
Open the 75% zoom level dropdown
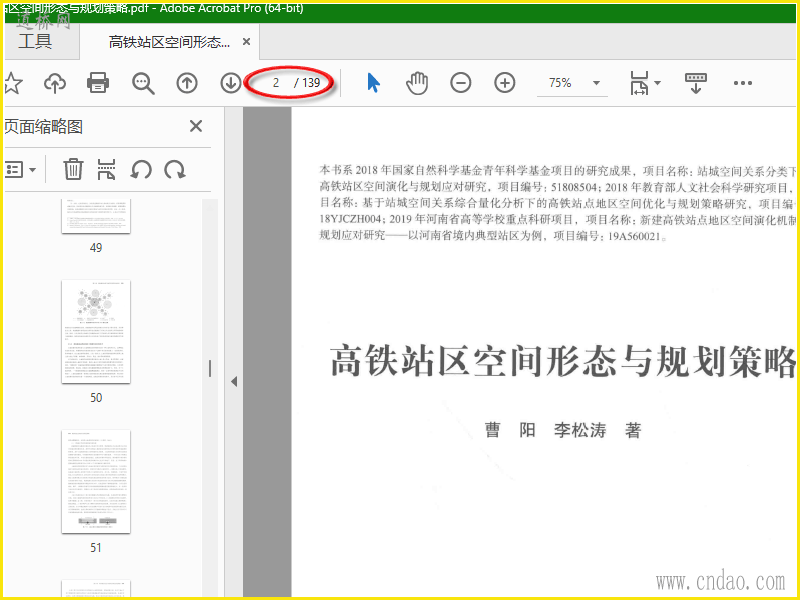(x=596, y=83)
